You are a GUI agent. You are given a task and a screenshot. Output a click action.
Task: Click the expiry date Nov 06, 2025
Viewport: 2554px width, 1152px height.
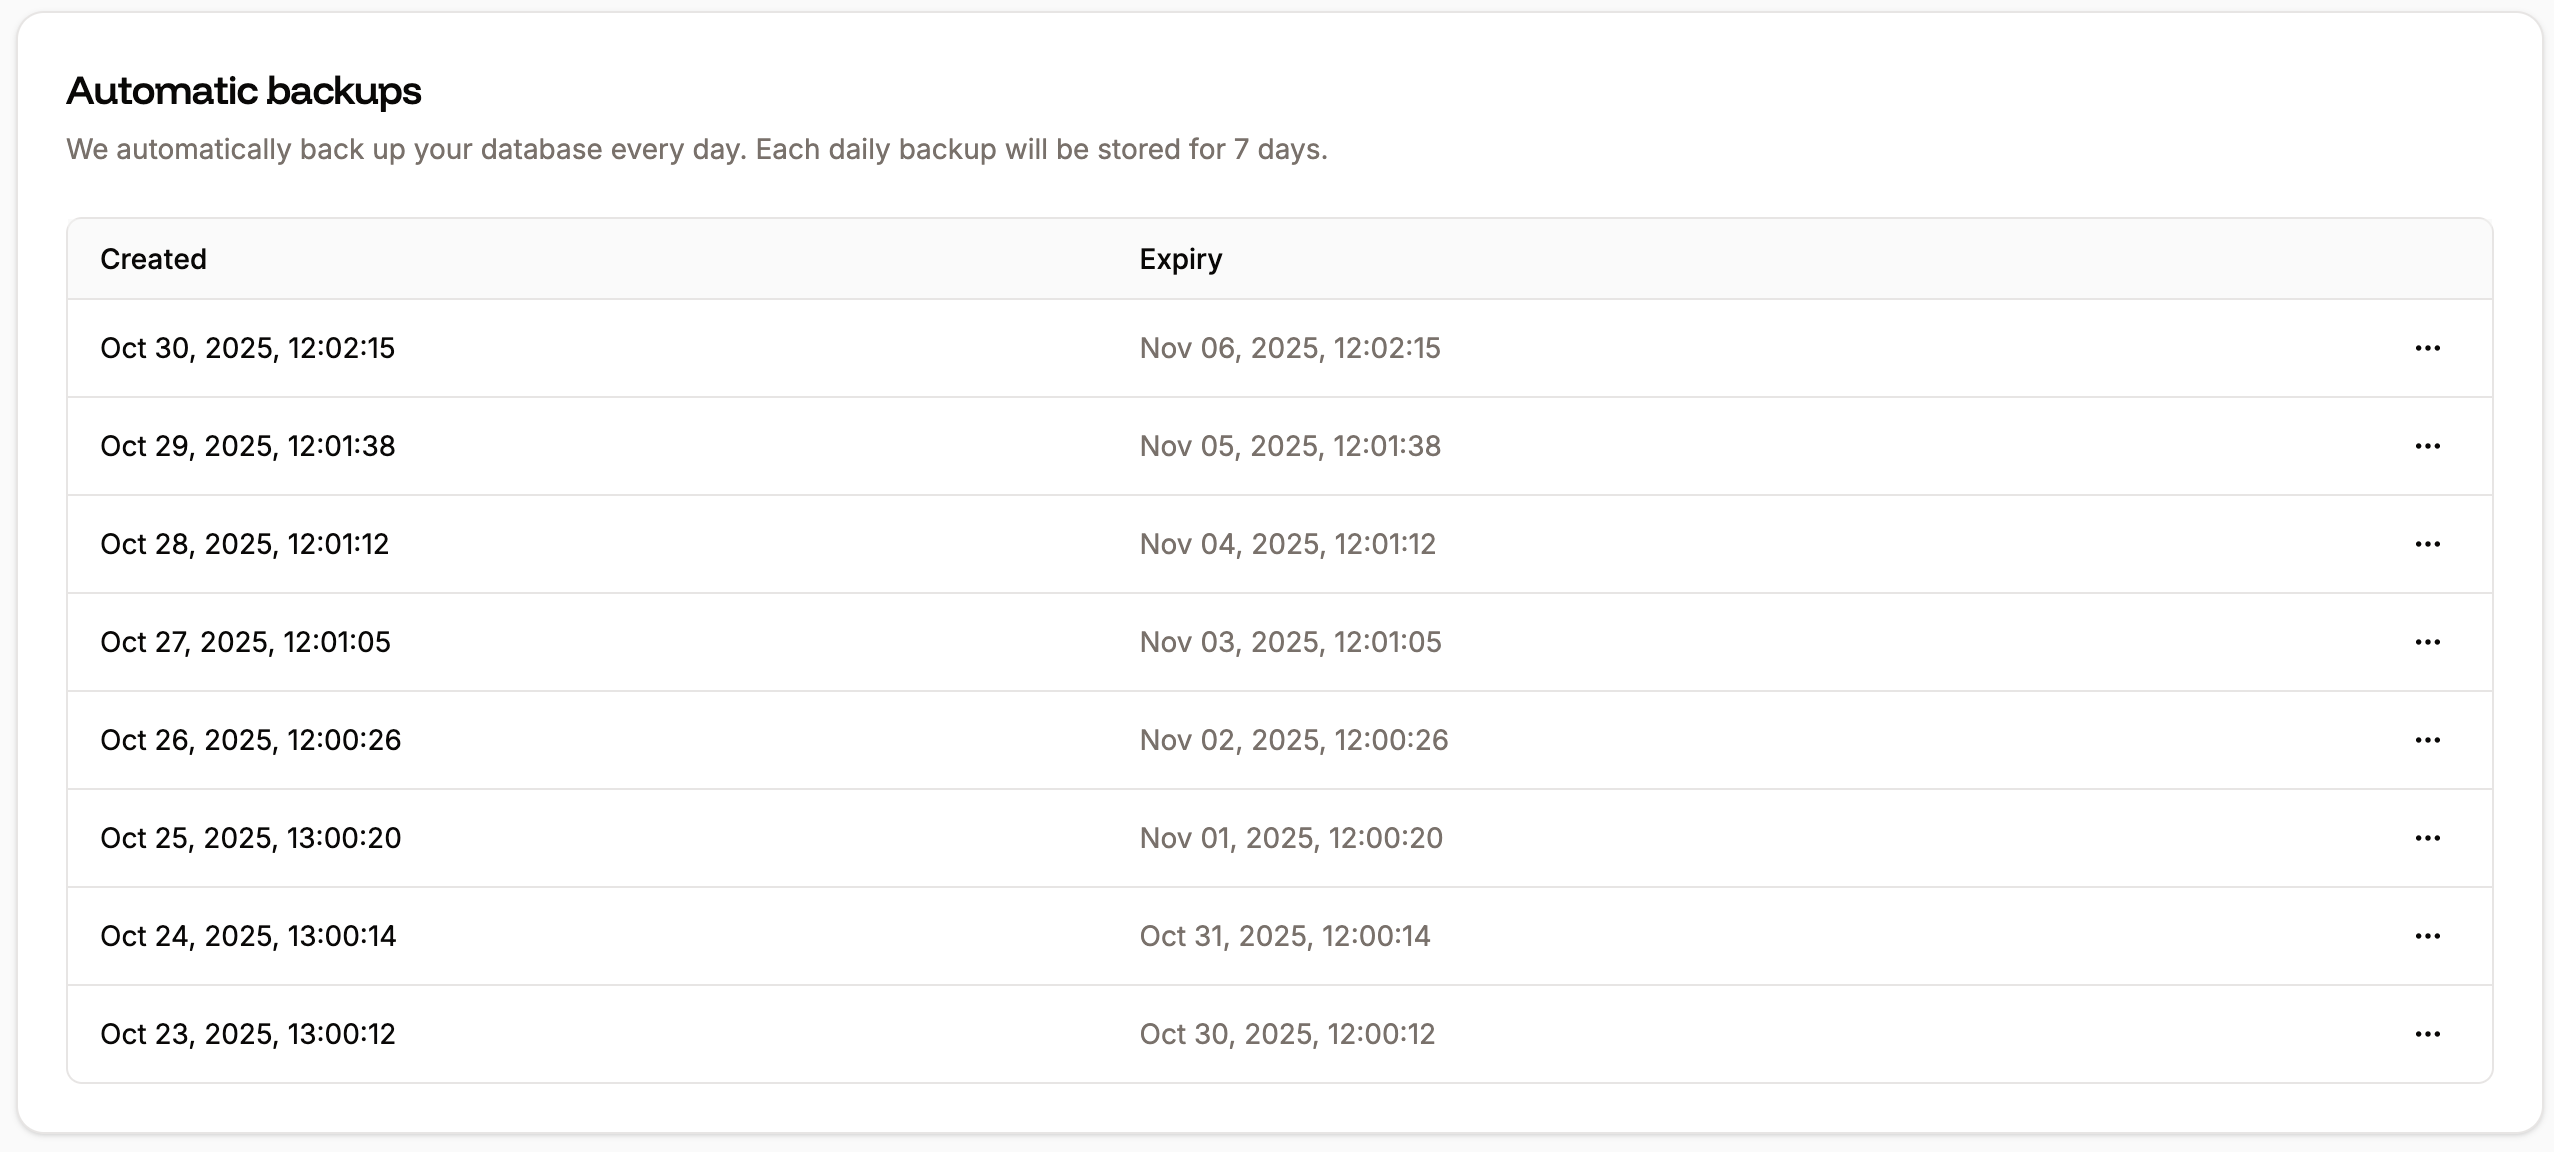tap(1291, 347)
